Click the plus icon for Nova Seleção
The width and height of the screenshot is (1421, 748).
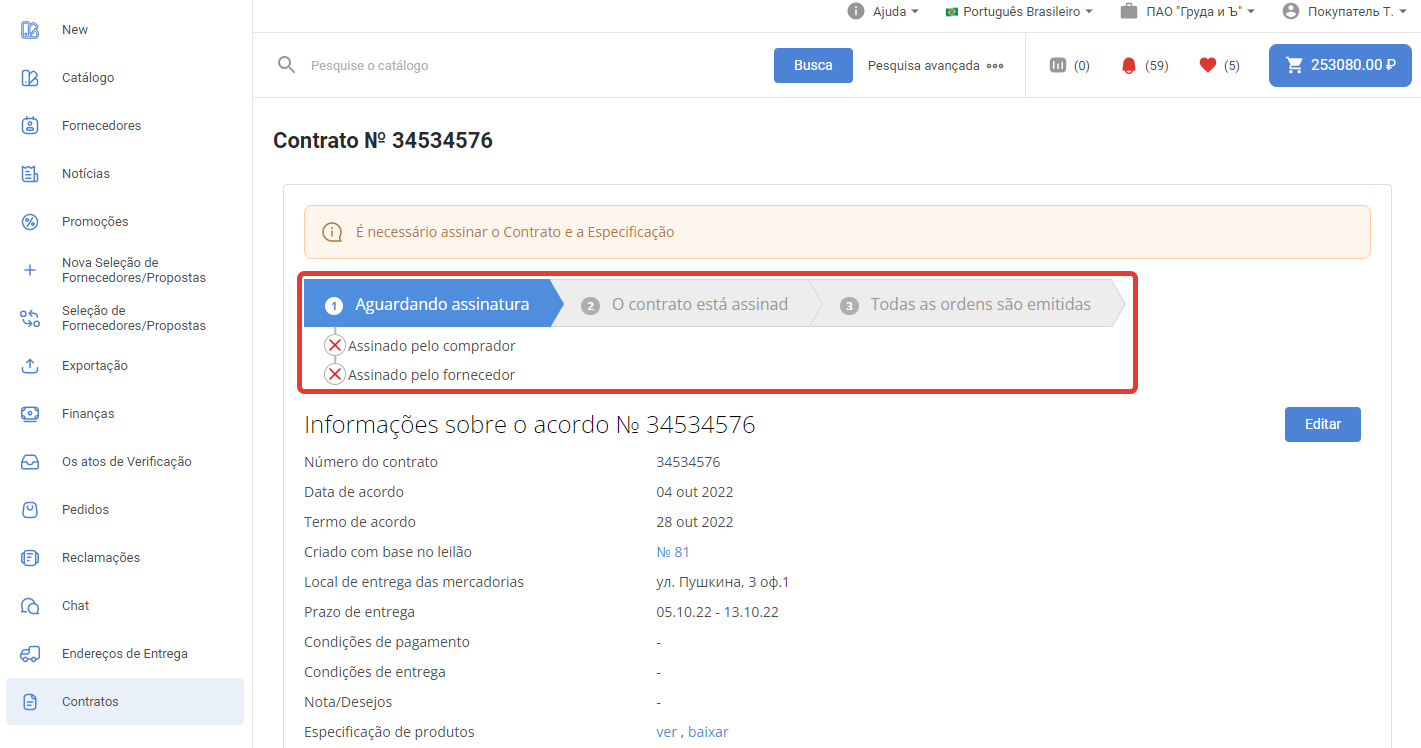pyautogui.click(x=30, y=270)
